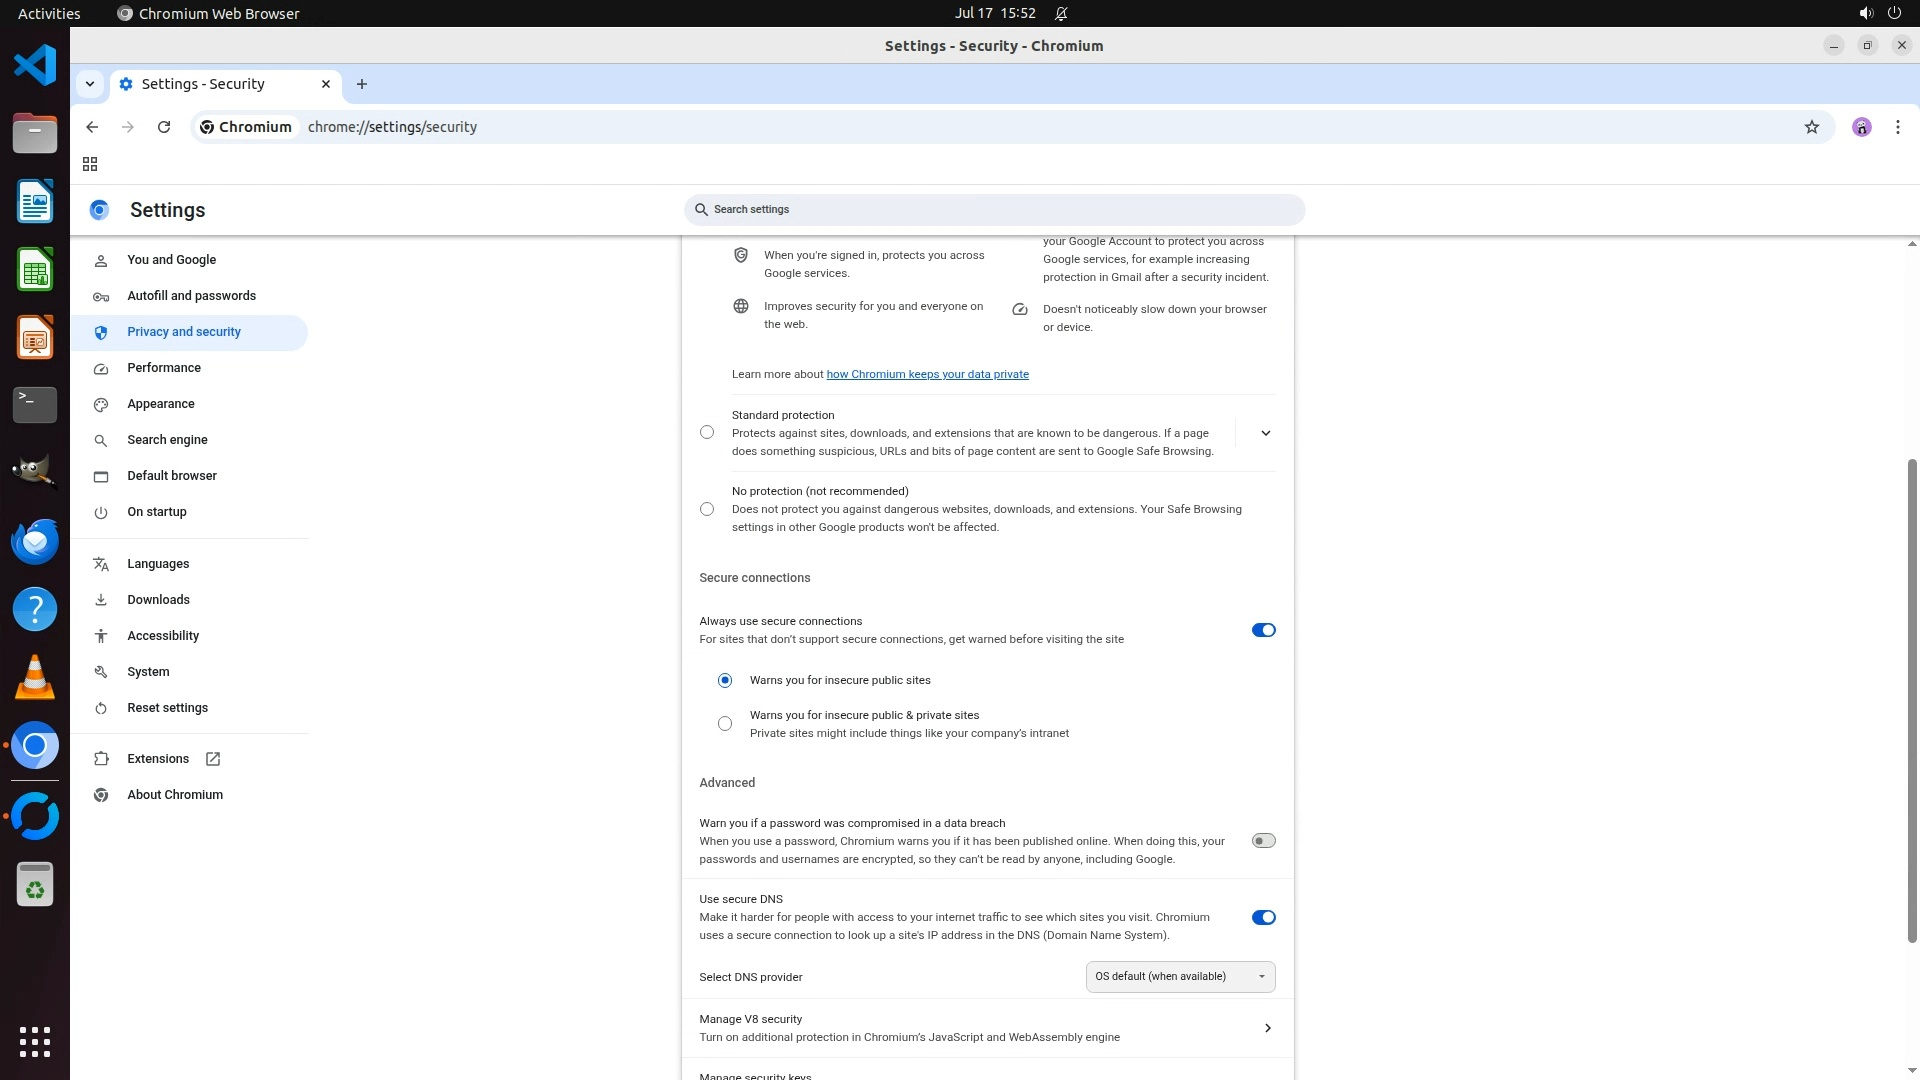
Task: Open the tab search dropdown arrow
Action: (90, 84)
